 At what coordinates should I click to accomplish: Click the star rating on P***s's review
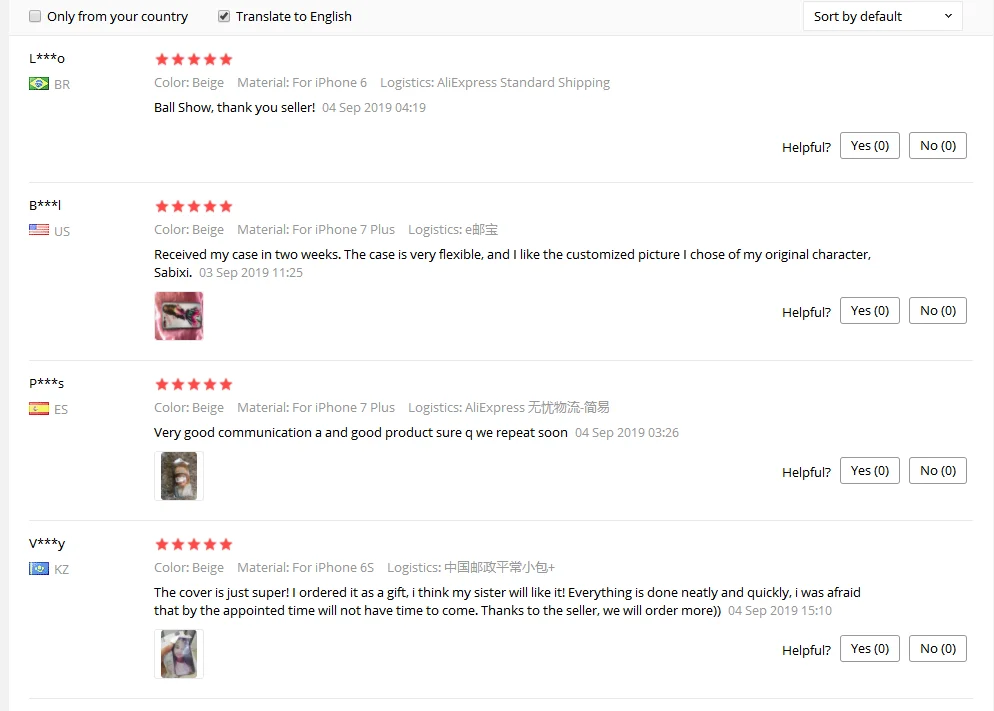[x=194, y=385]
